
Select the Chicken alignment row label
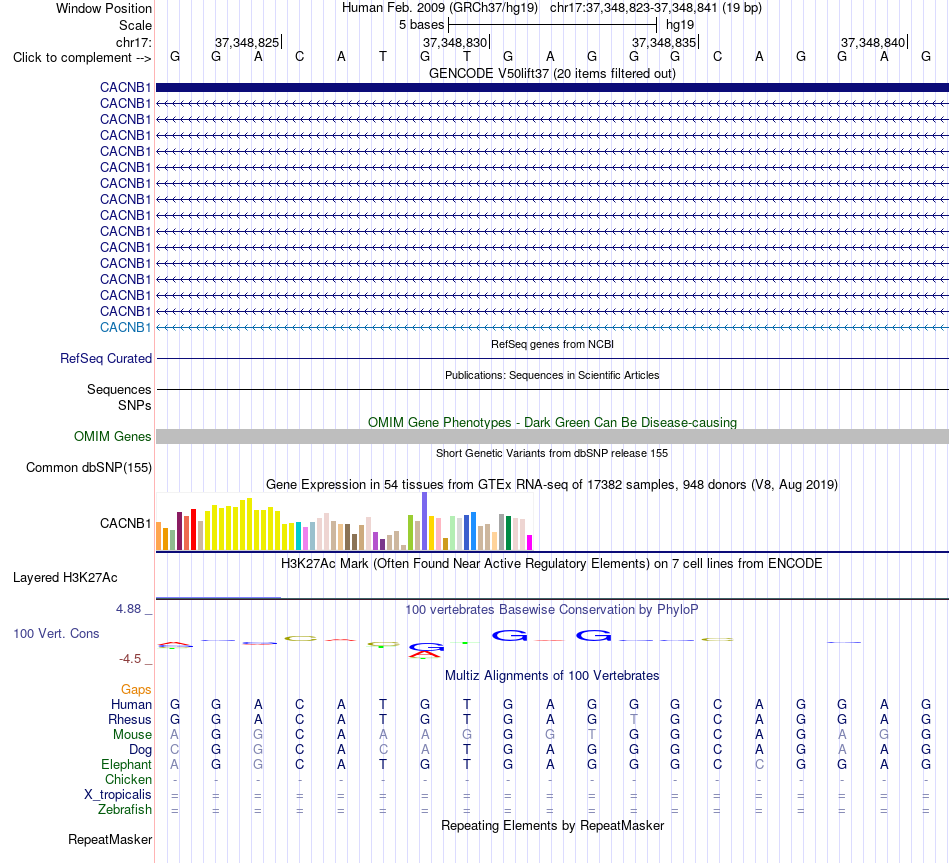[x=128, y=779]
